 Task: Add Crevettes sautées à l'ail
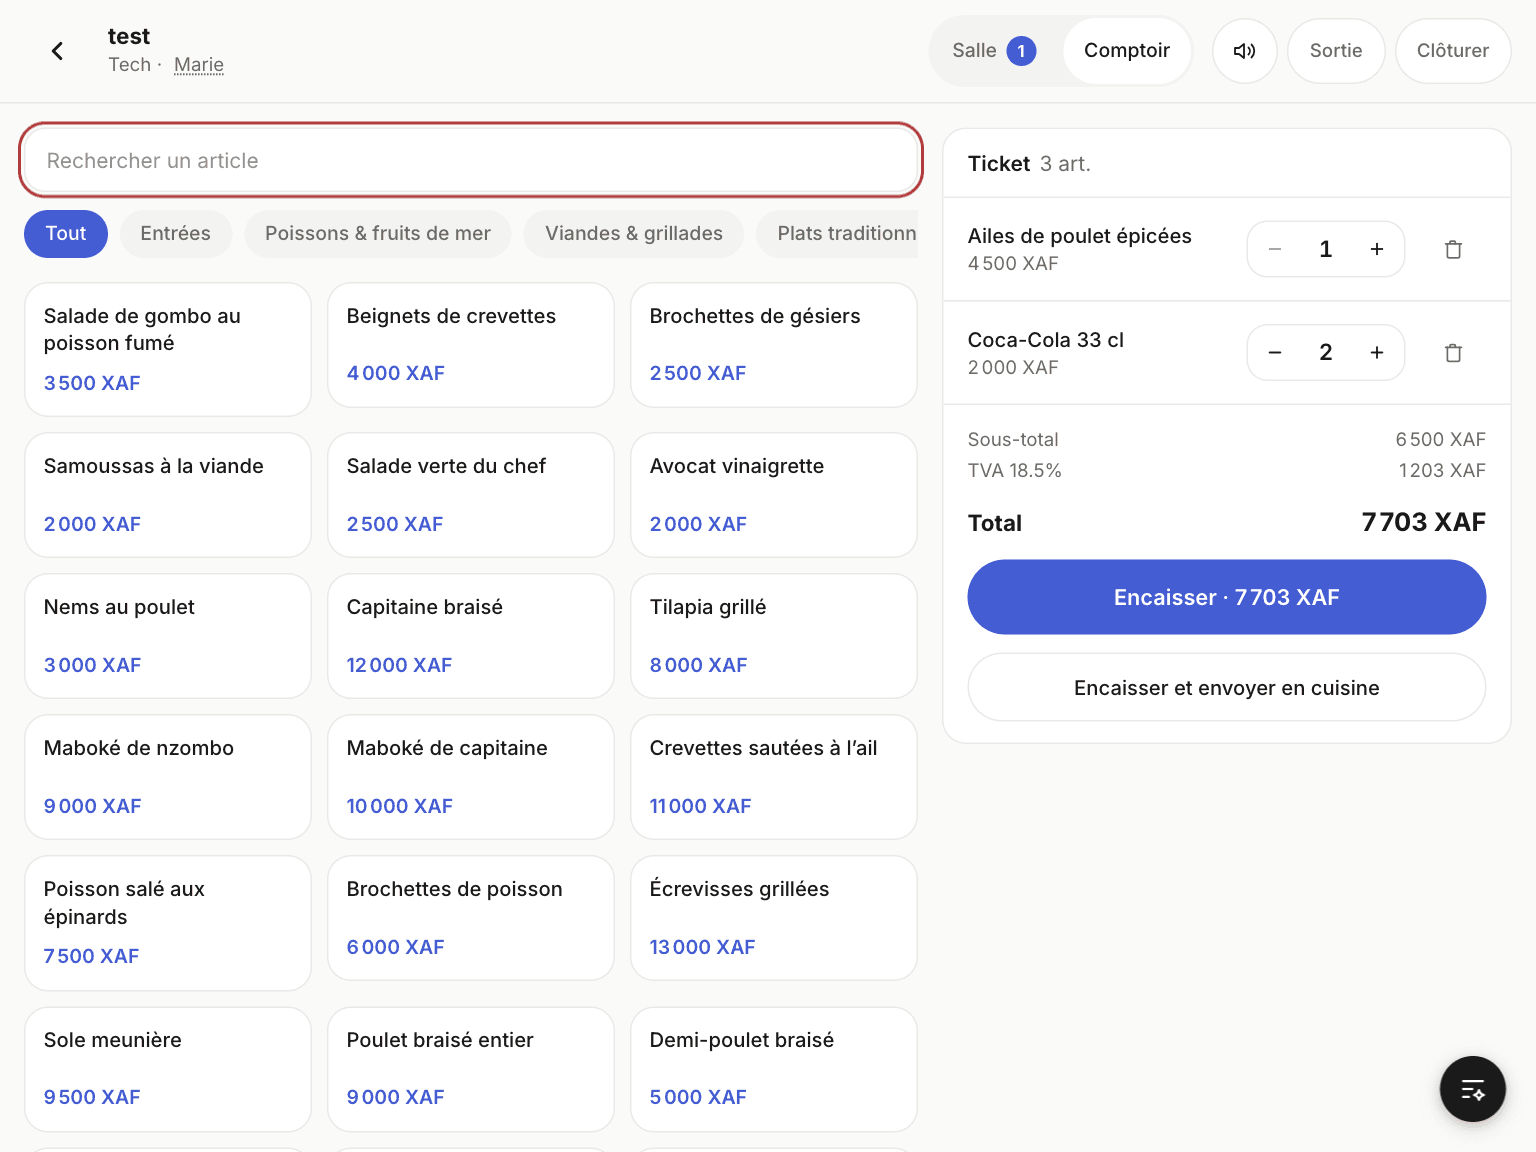(x=774, y=777)
